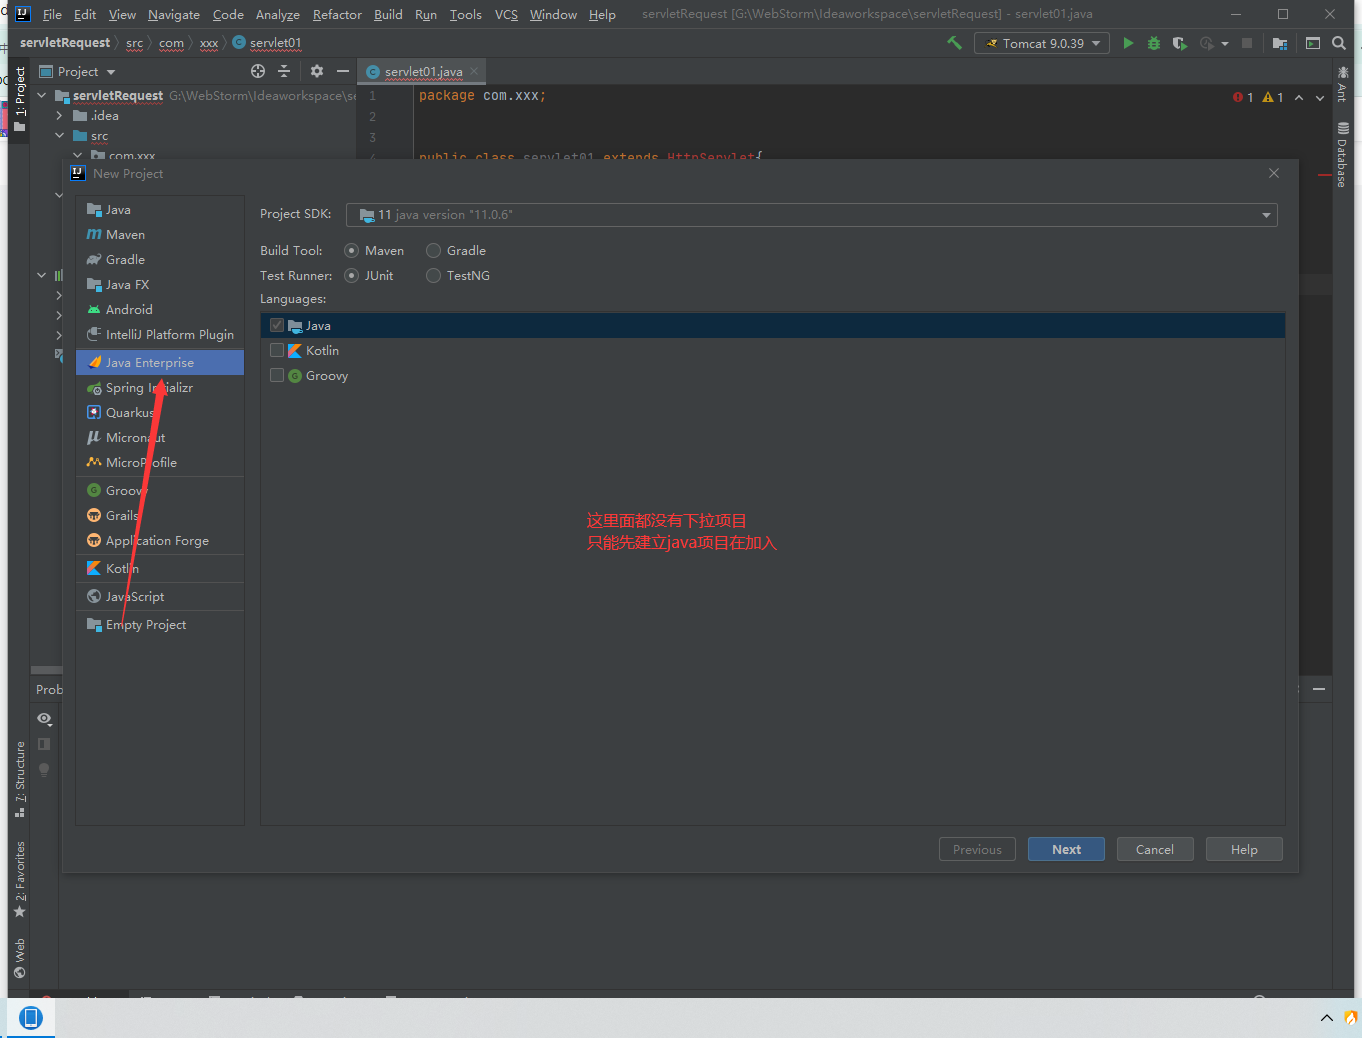Screen dimensions: 1362x1038
Task: Select Application Forge project type
Action: pyautogui.click(x=160, y=540)
